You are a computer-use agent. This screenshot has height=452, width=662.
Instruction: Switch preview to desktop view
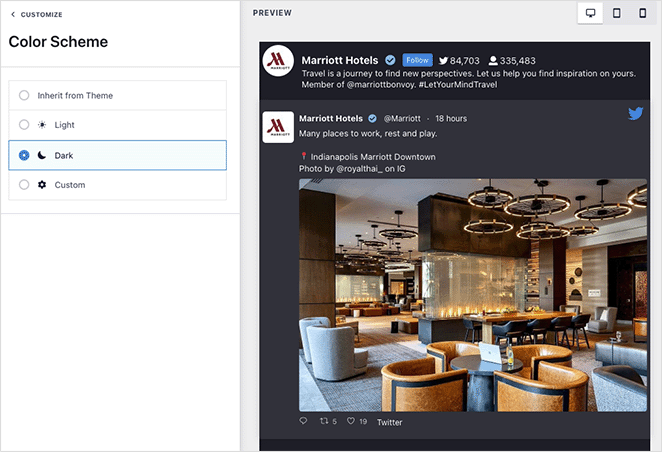pos(590,13)
